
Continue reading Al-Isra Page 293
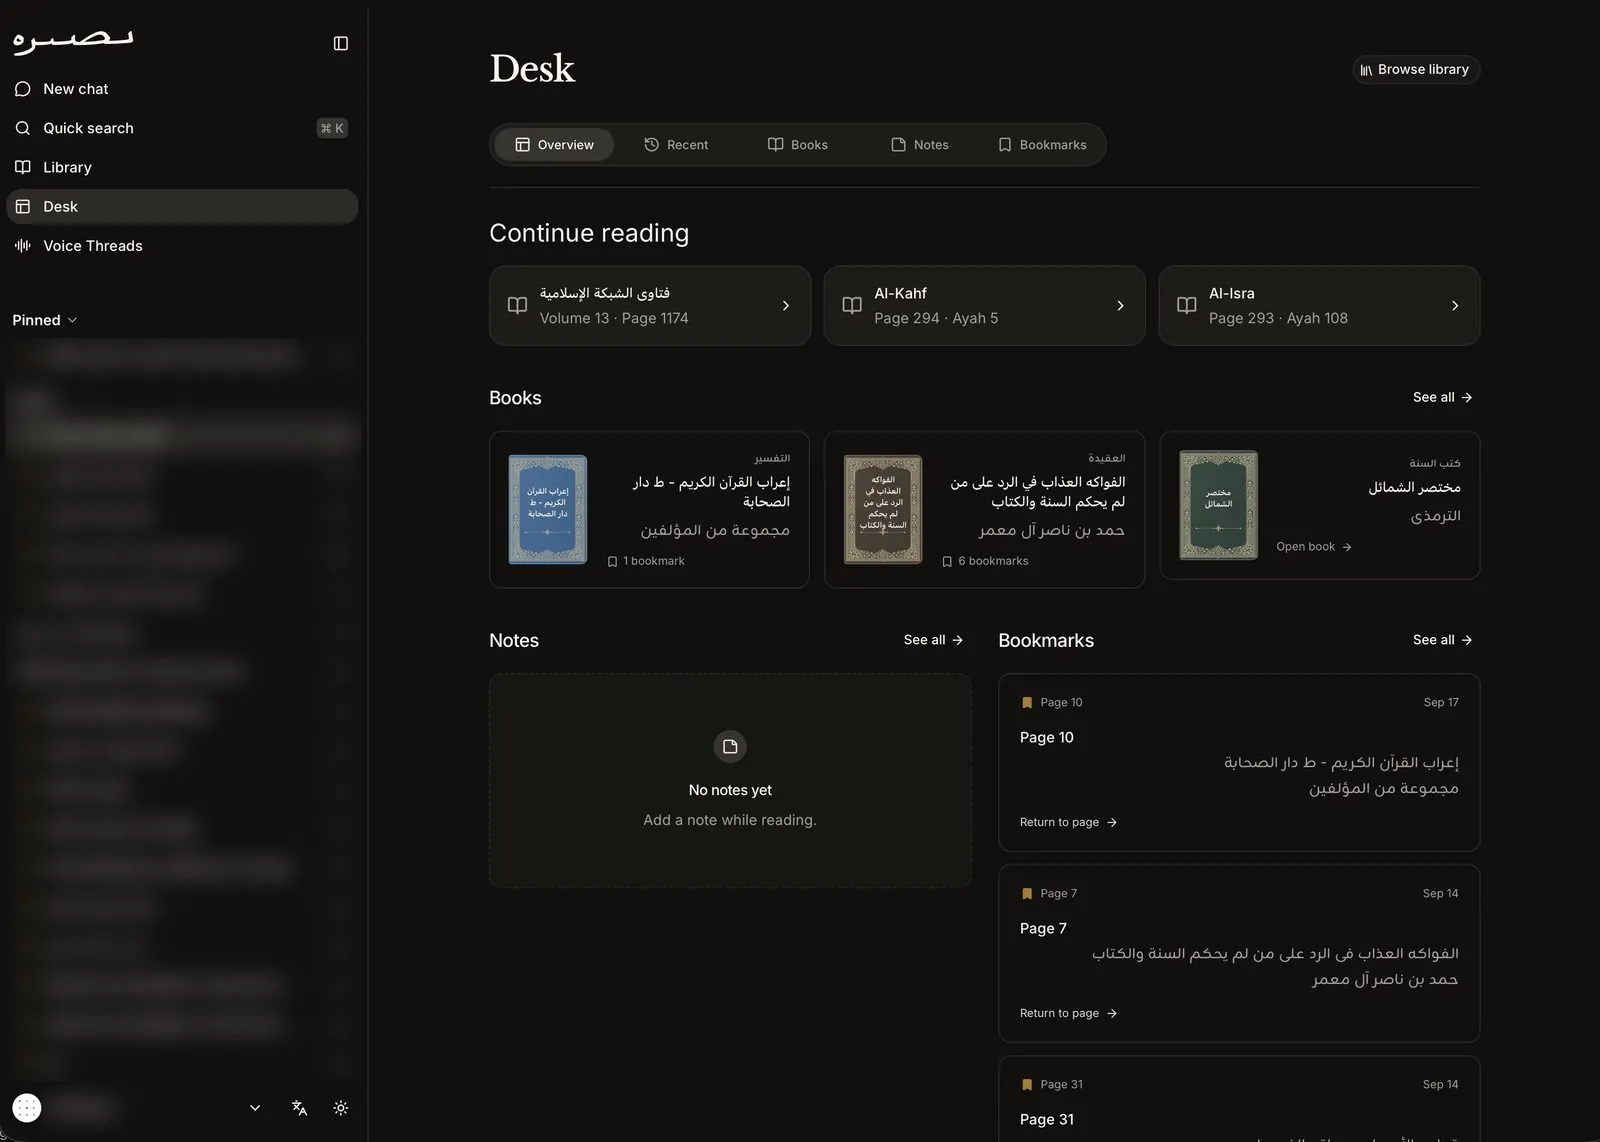pos(1319,306)
